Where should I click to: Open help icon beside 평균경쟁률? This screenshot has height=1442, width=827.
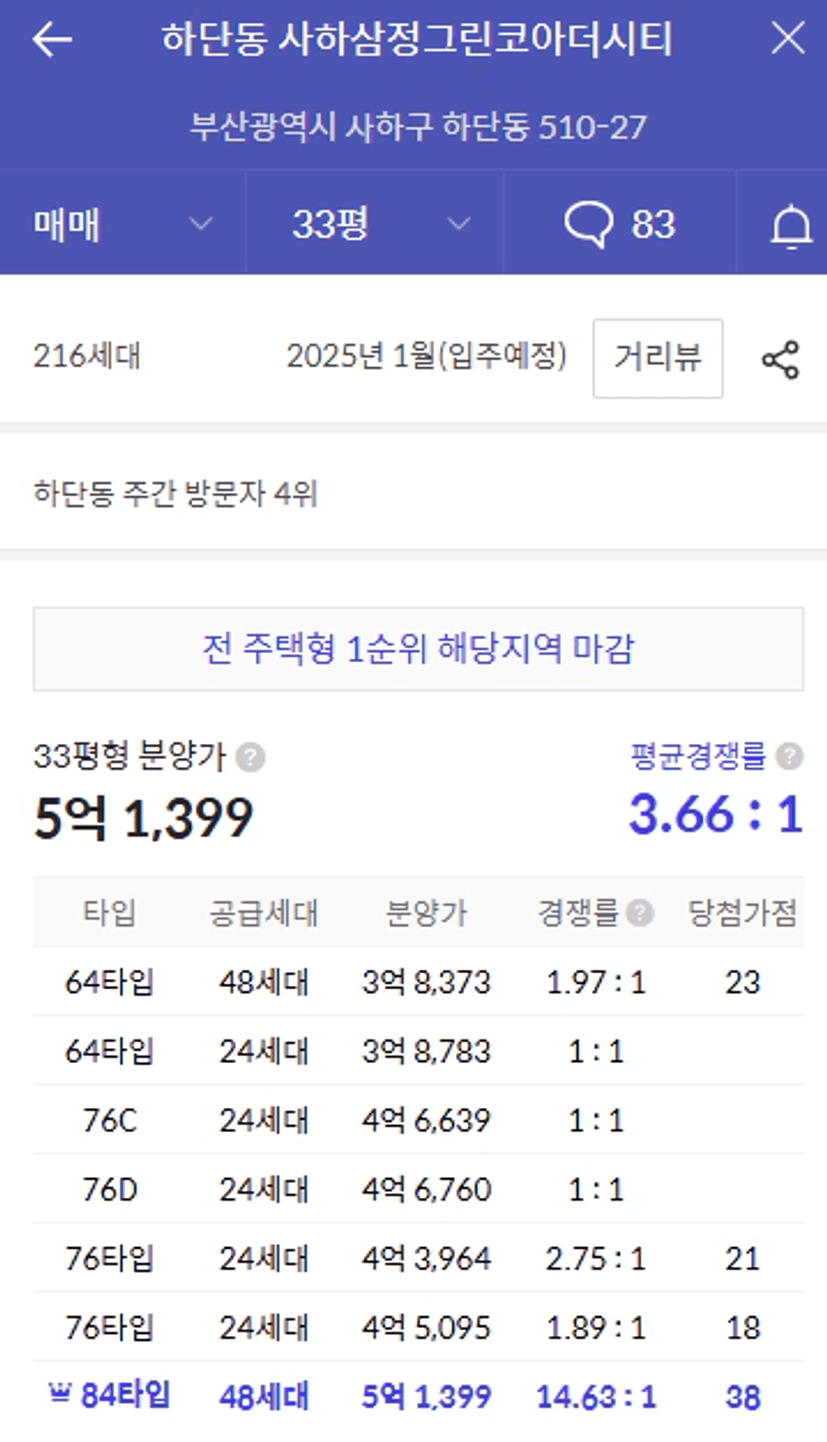click(789, 756)
